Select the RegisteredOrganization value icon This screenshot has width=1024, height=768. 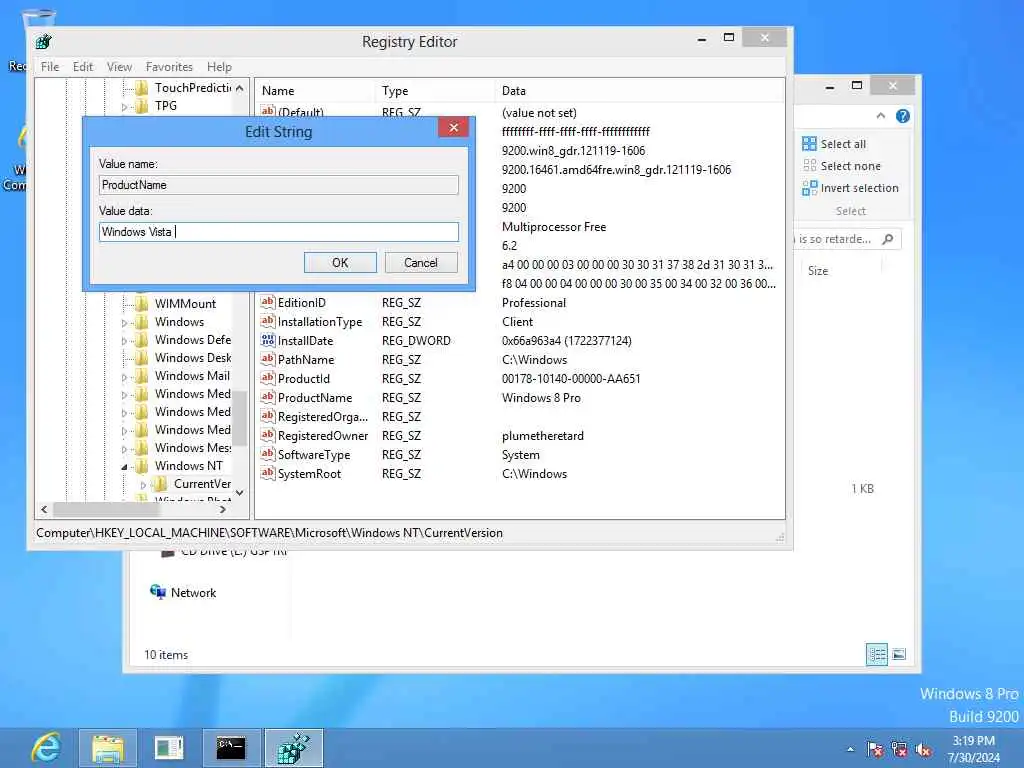click(268, 416)
